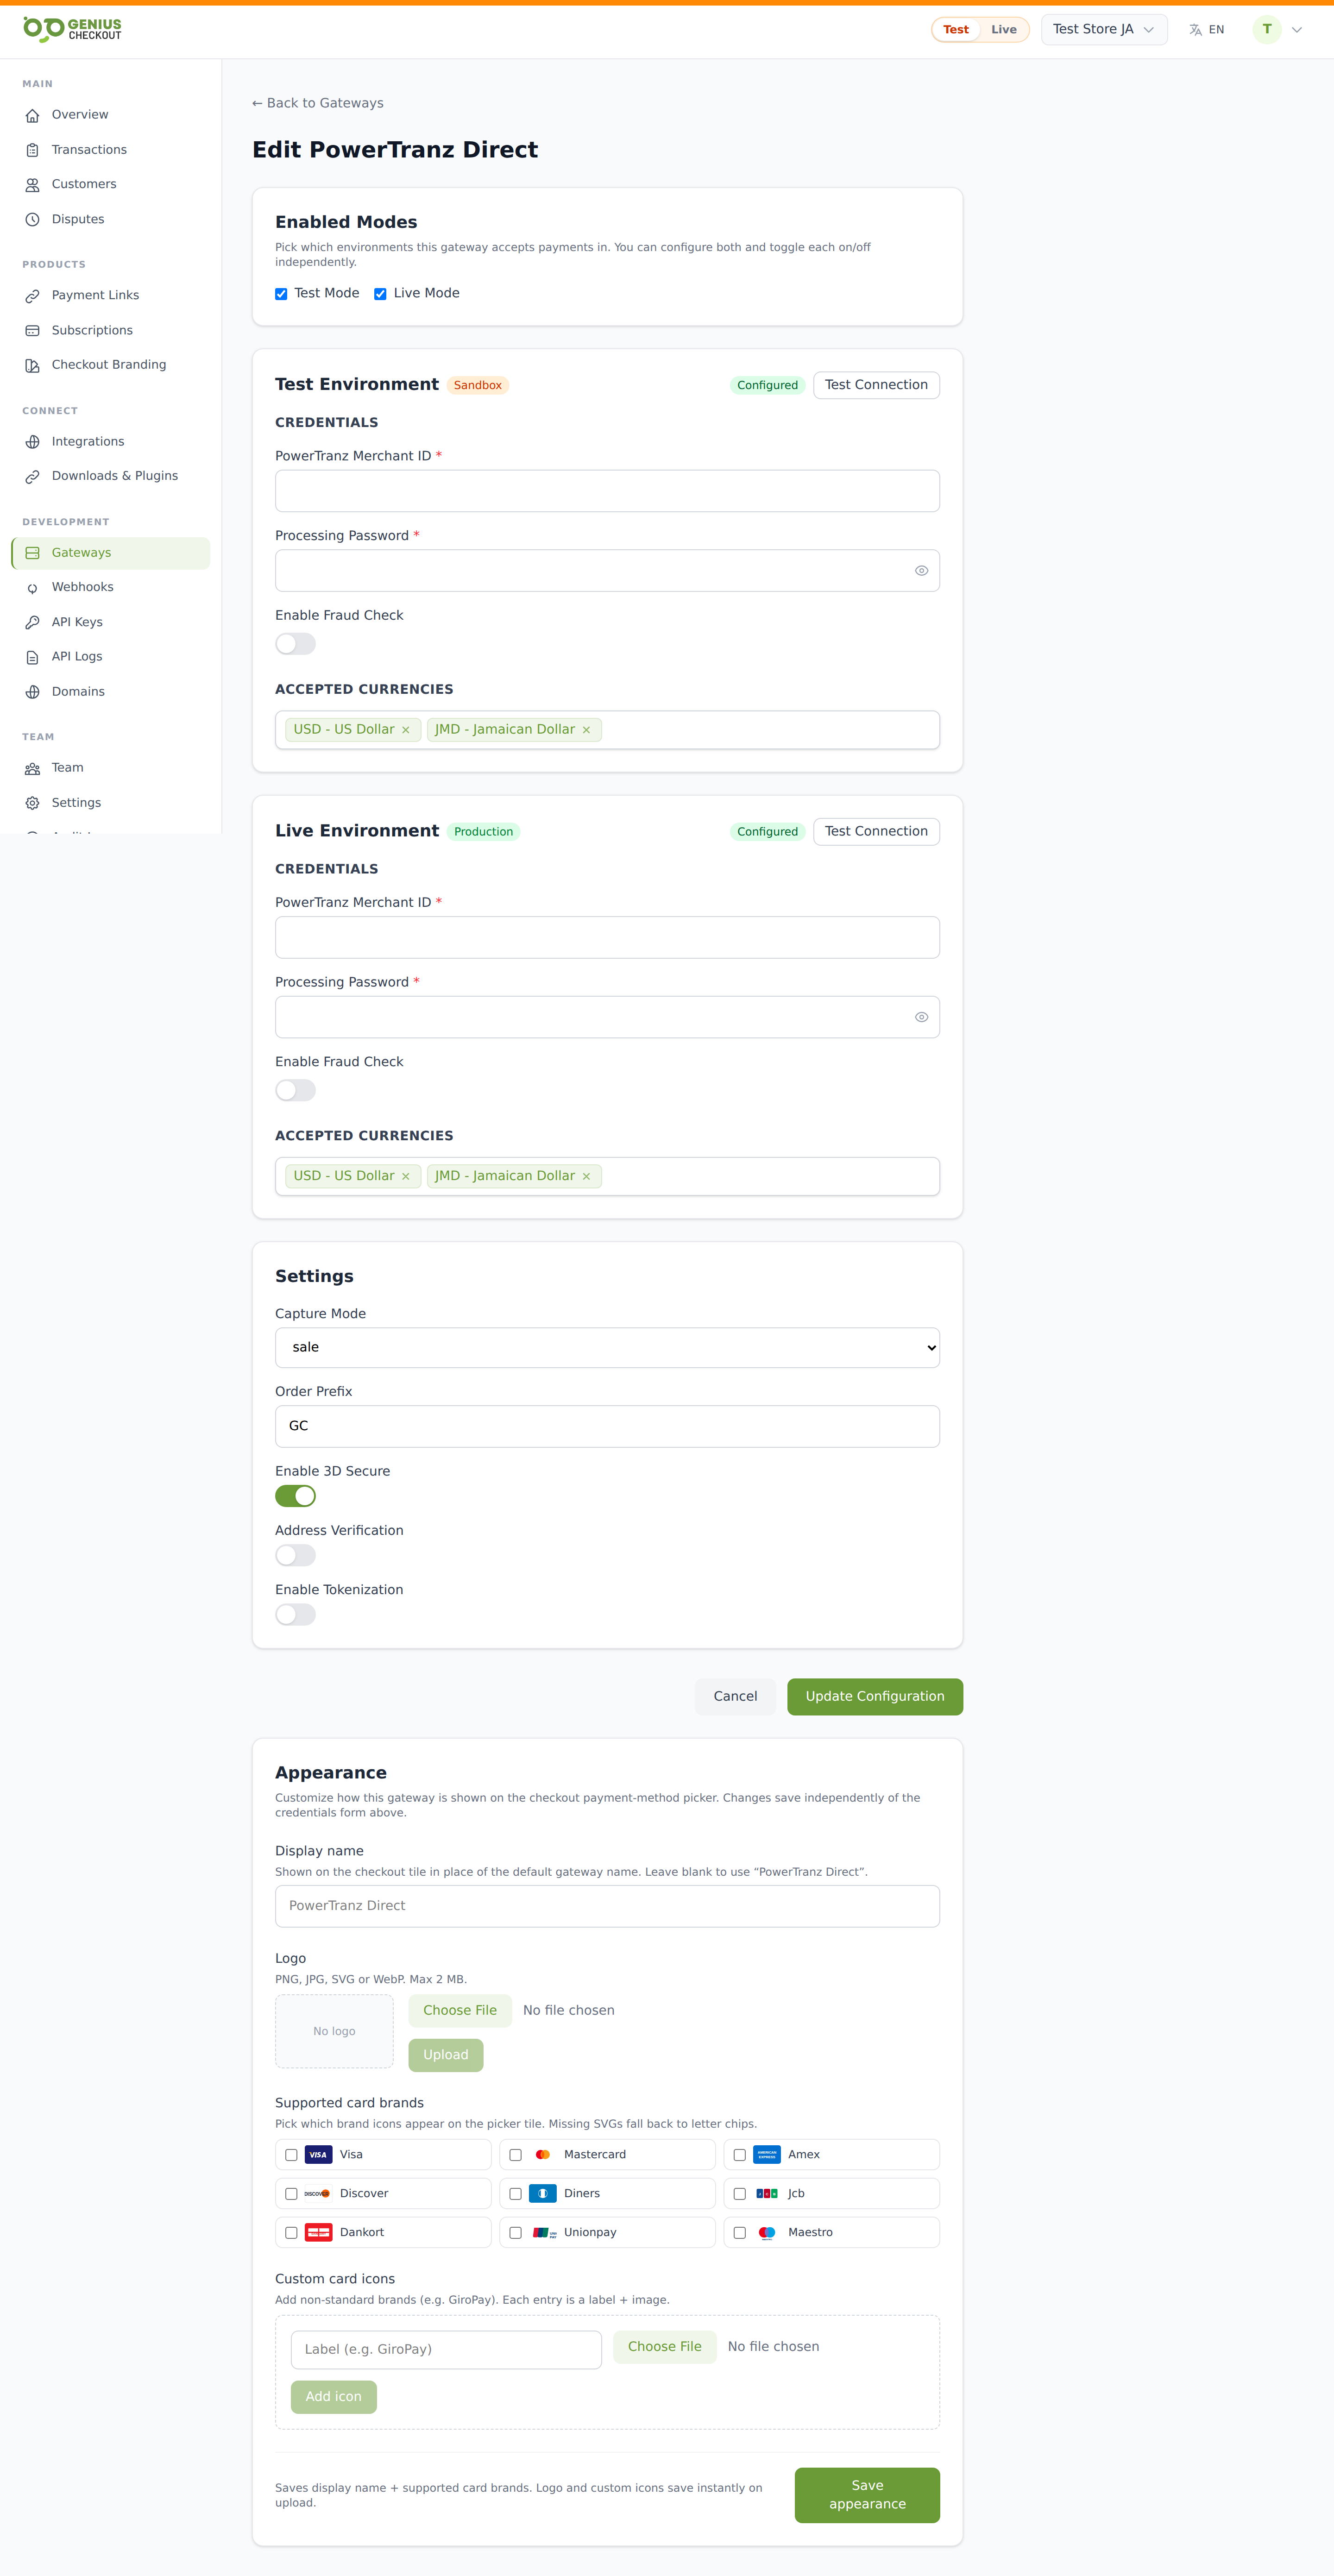Switch to Test mode tab
This screenshot has width=1334, height=2576.
(x=956, y=30)
